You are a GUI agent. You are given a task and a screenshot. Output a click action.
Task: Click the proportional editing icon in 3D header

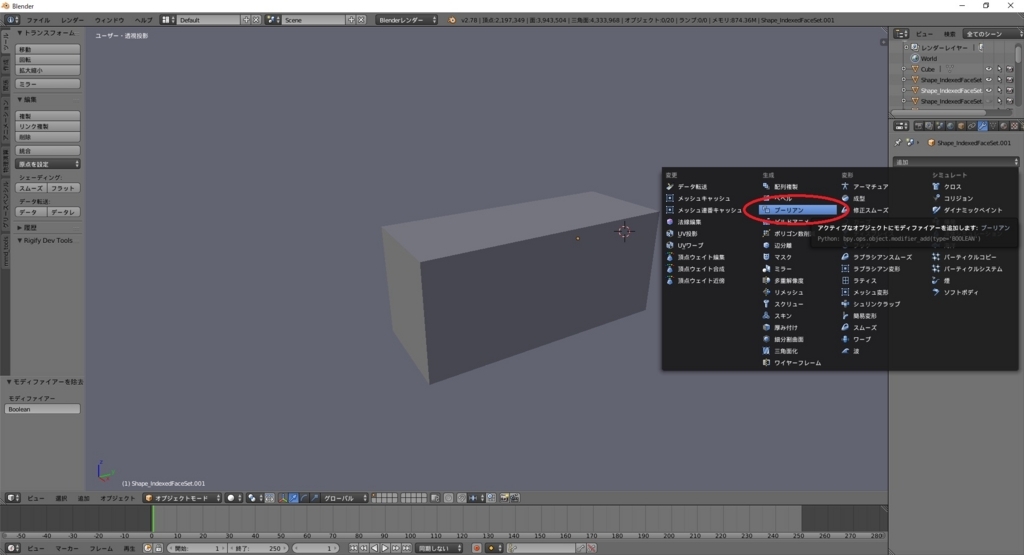(x=449, y=498)
